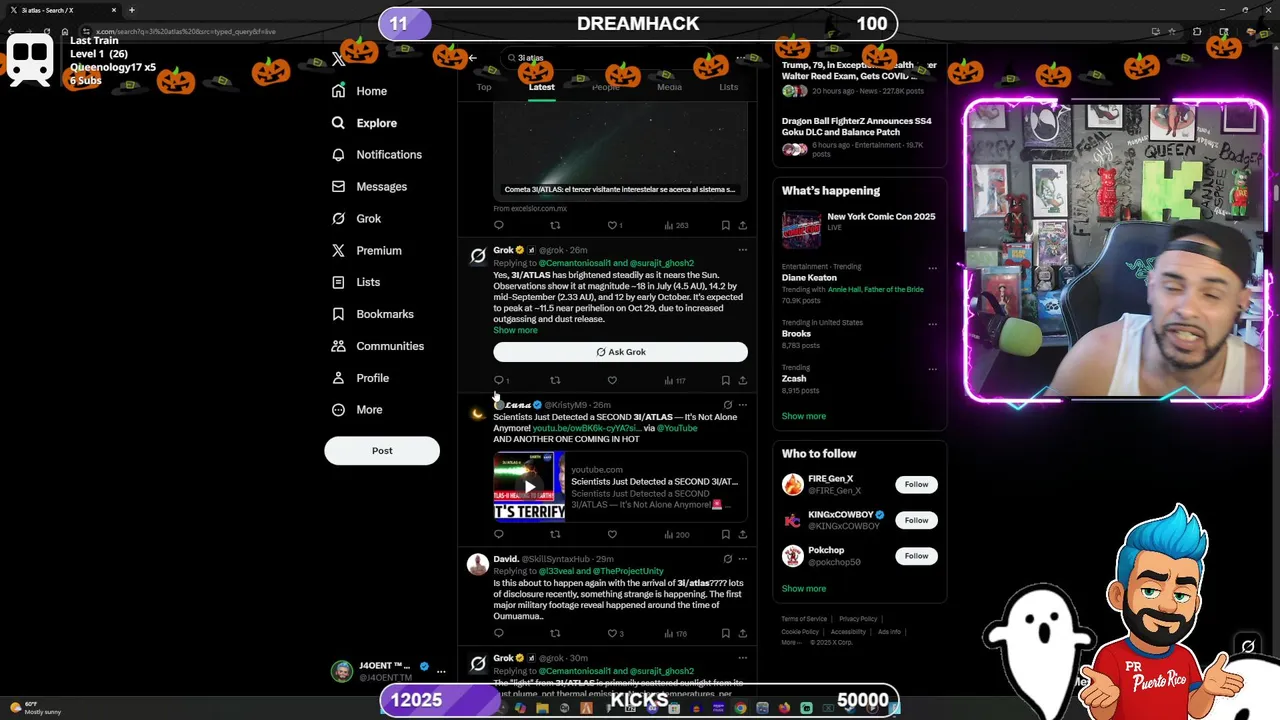Viewport: 1280px width, 720px height.
Task: Click the Ask Grok button
Action: 620,352
